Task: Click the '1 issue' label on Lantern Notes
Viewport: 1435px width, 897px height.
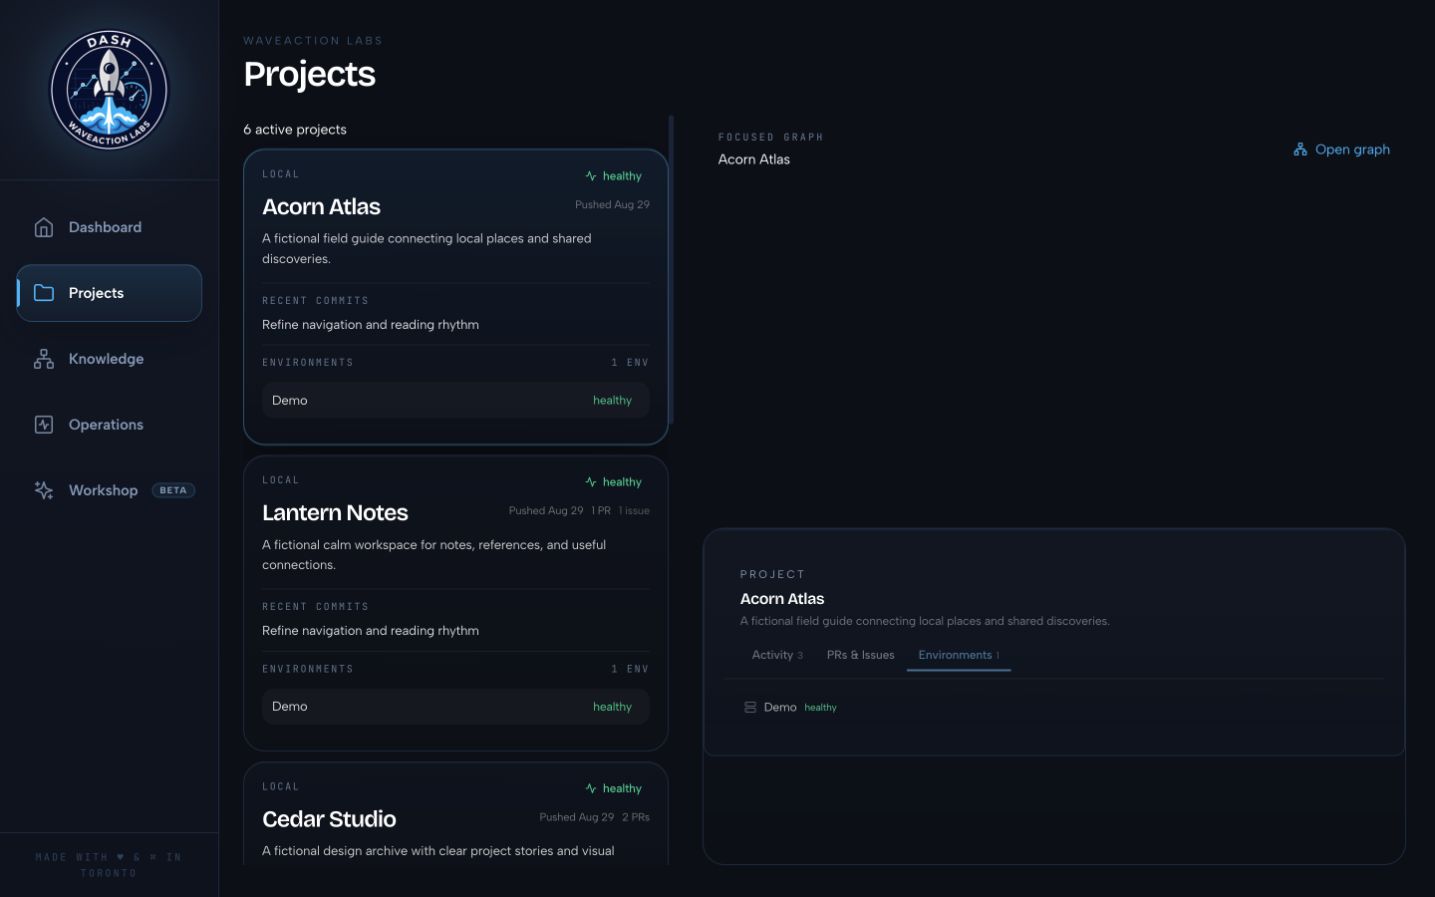Action: coord(634,511)
